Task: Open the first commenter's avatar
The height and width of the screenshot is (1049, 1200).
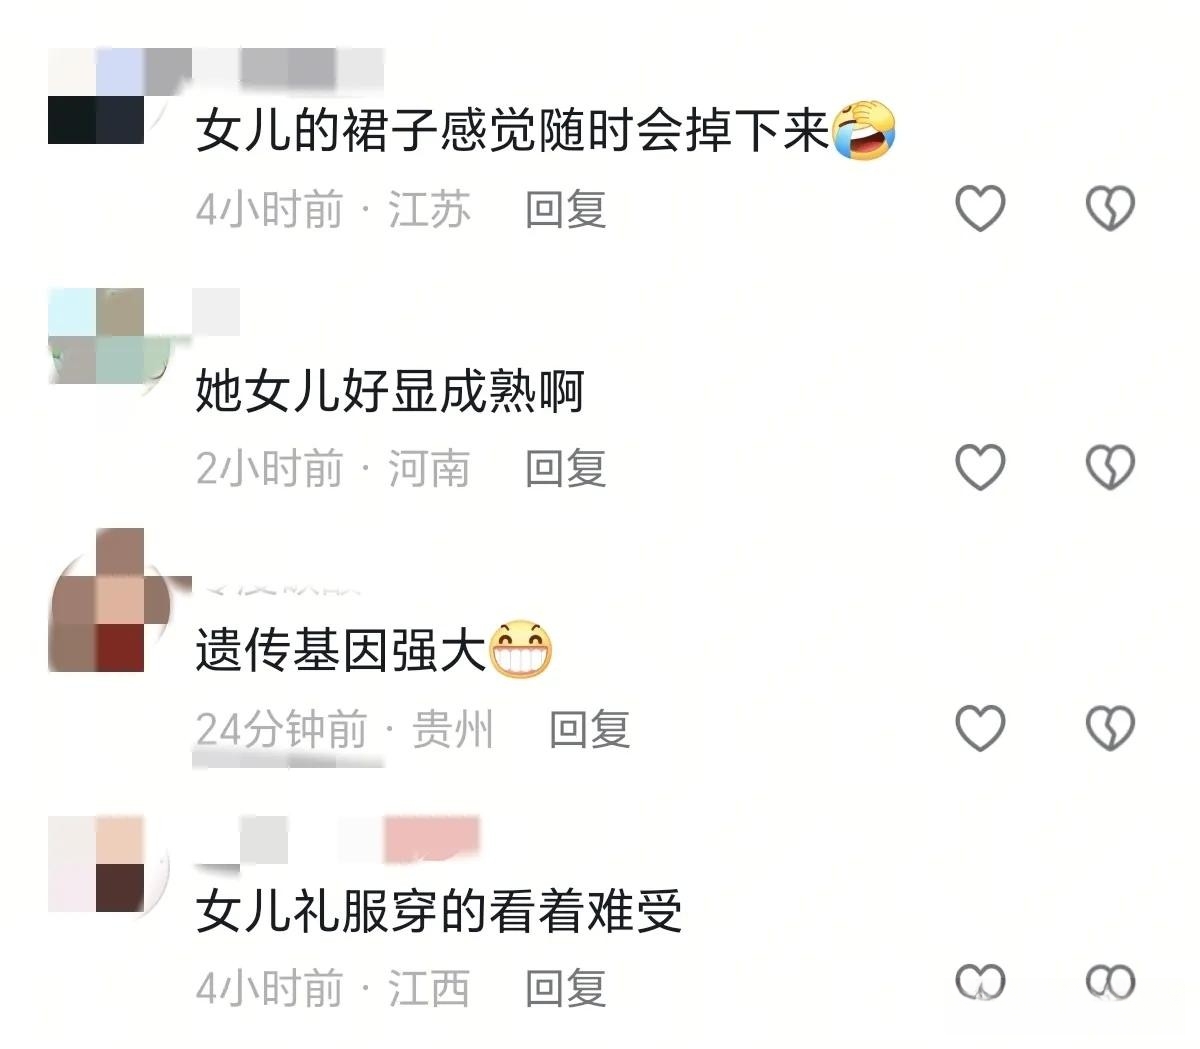Action: click(x=96, y=96)
